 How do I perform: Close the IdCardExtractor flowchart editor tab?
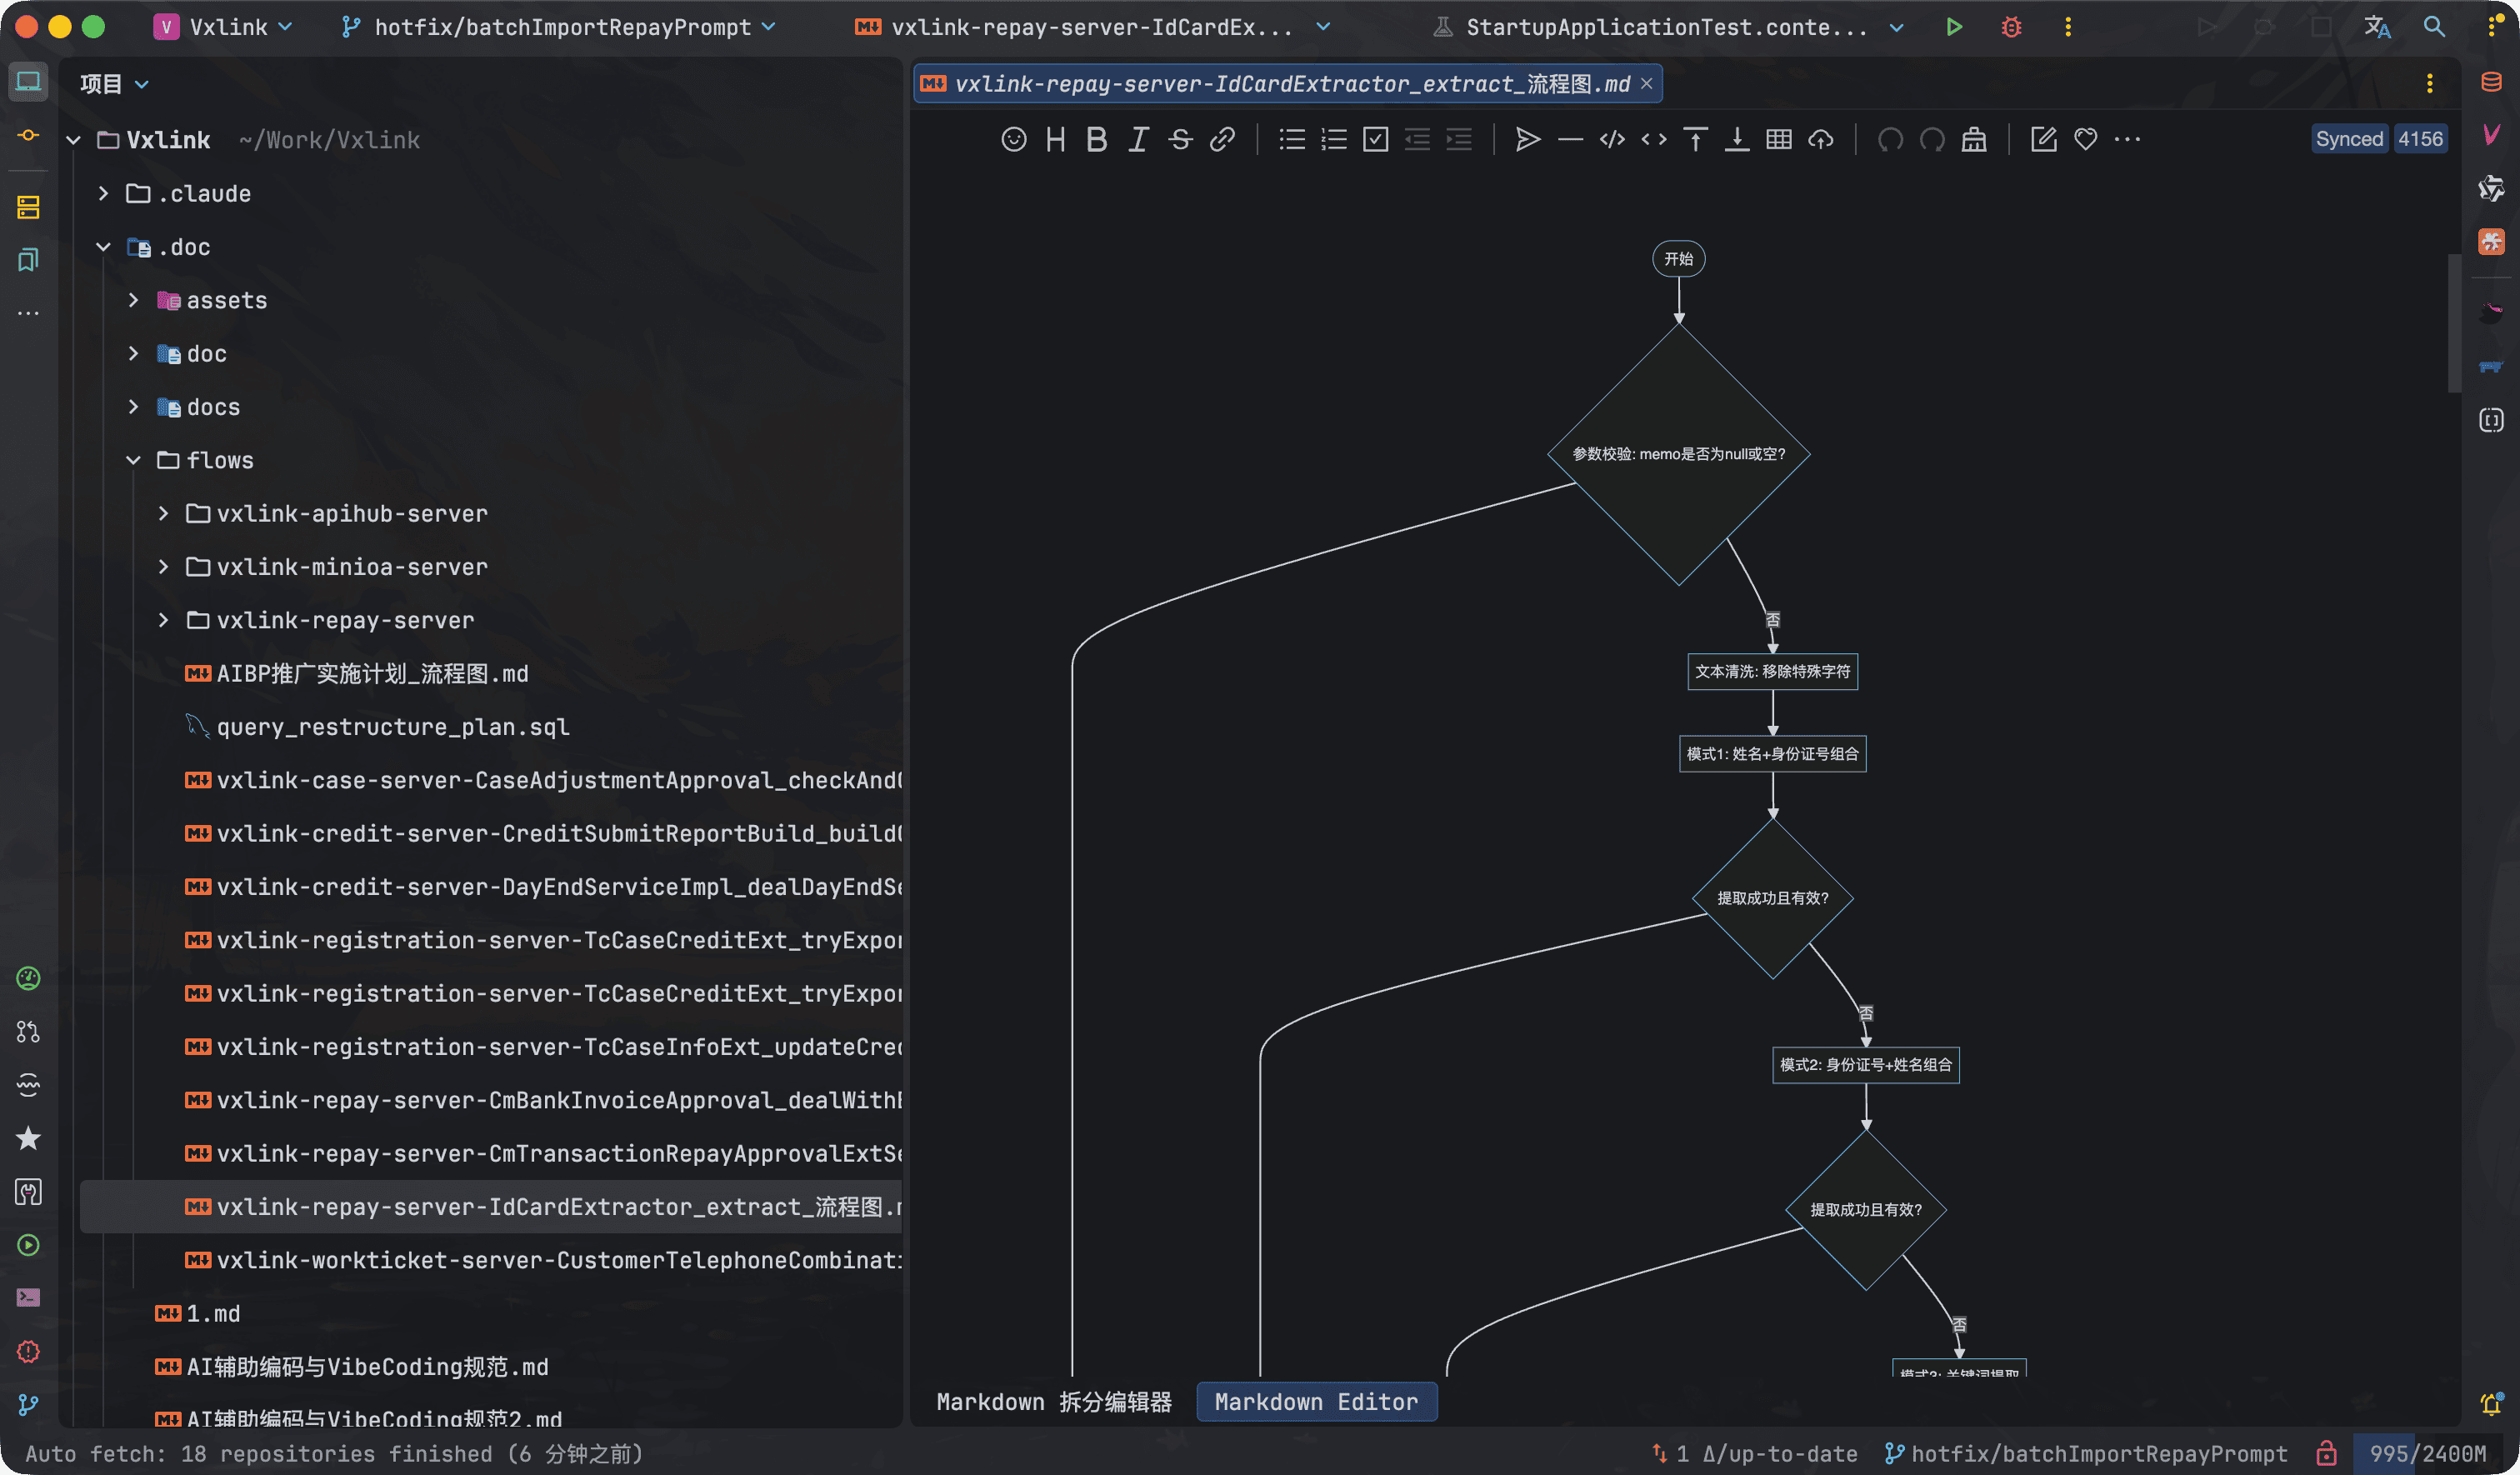click(1646, 83)
